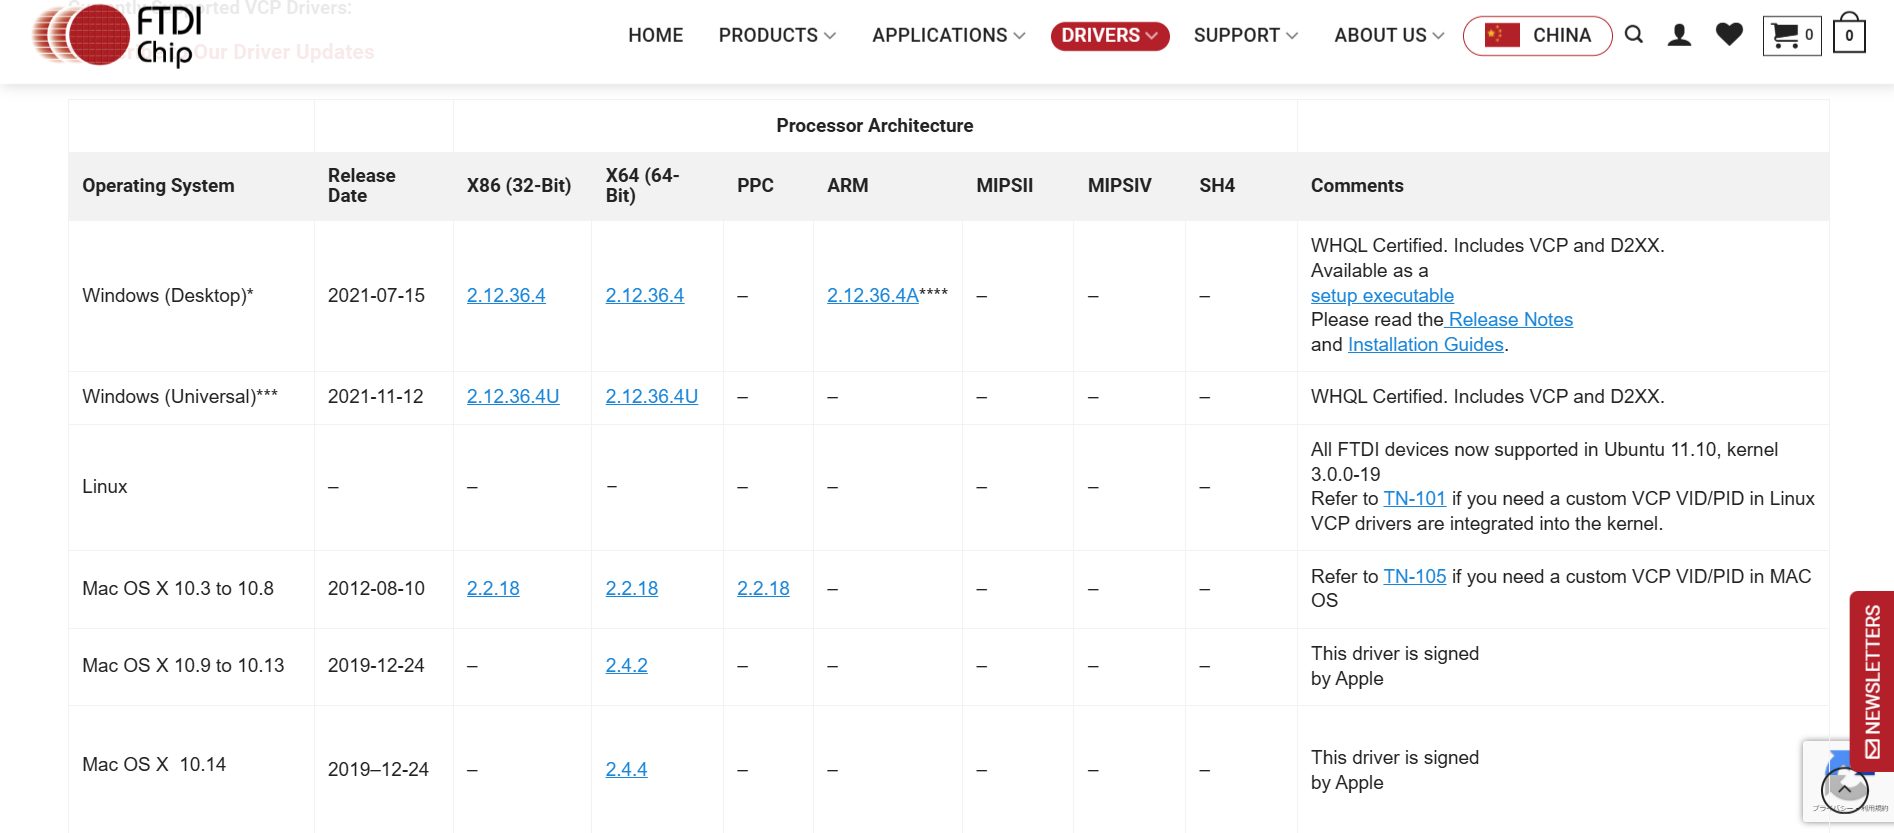This screenshot has width=1894, height=833.
Task: Click the Windows (Universal)*** row label
Action: pyautogui.click(x=180, y=396)
